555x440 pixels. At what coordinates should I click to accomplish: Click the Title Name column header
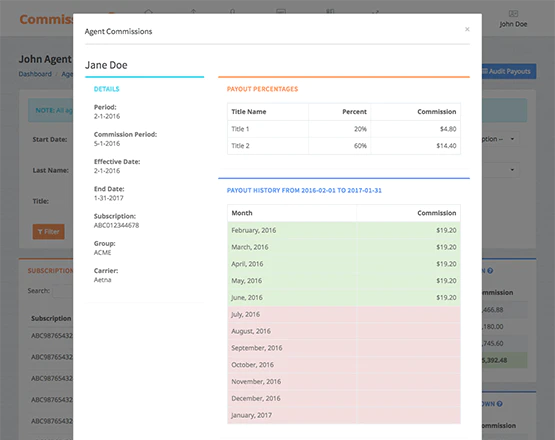tap(248, 112)
